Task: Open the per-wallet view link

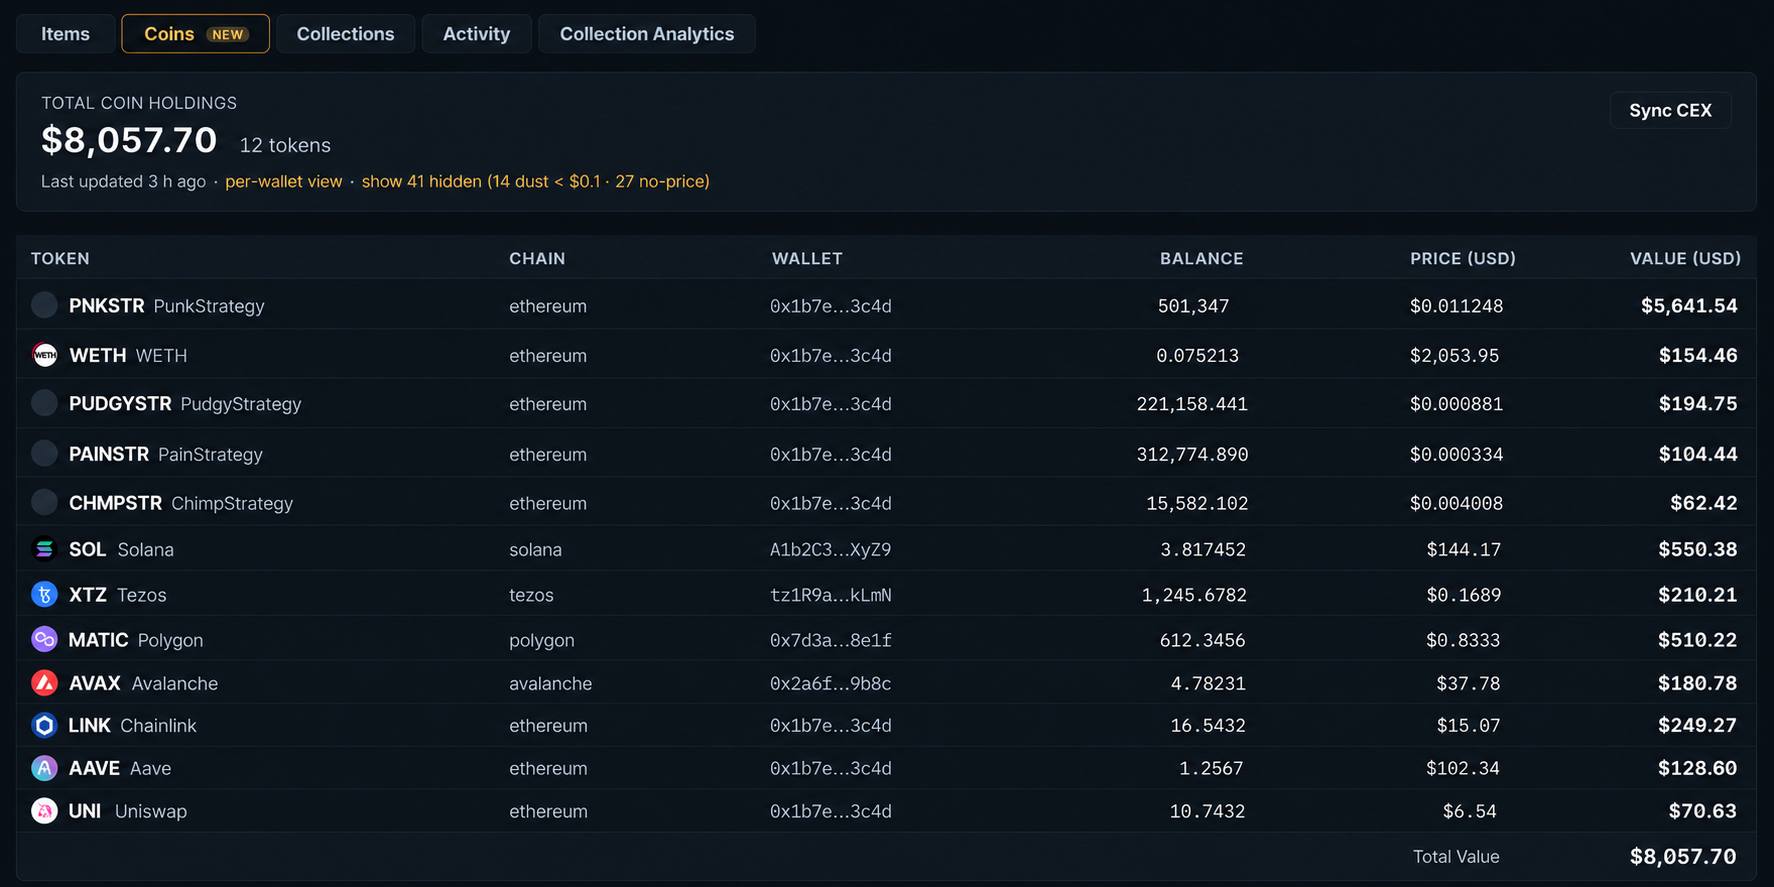Action: click(283, 181)
